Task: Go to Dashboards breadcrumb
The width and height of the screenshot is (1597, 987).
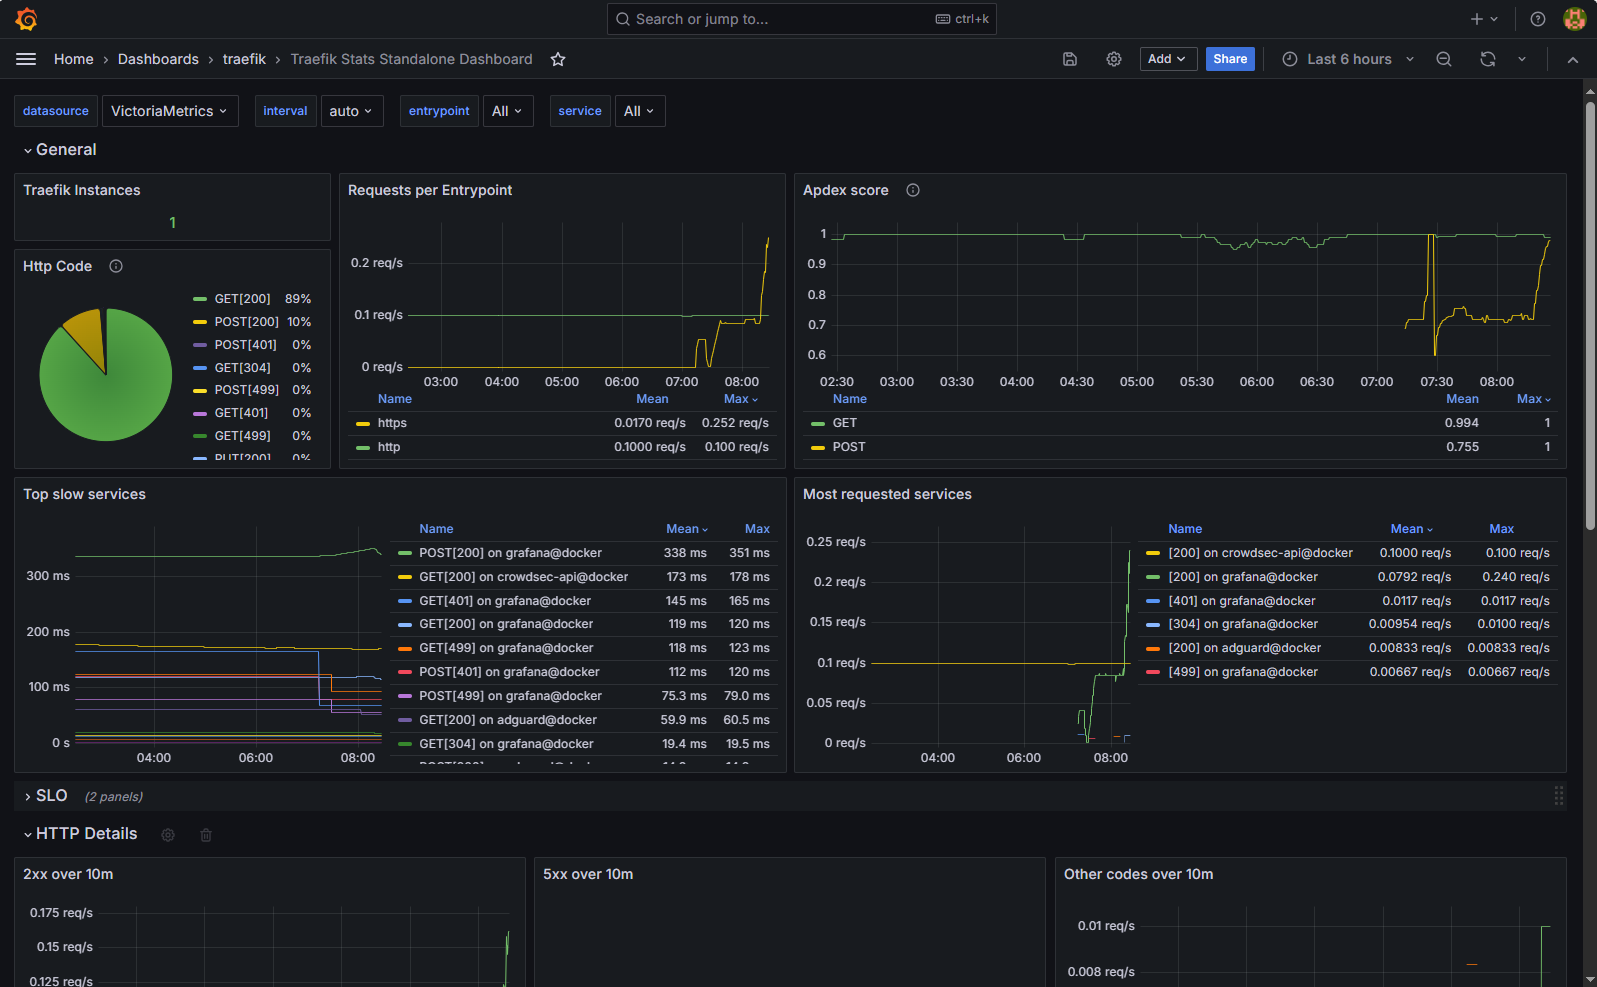Action: (158, 59)
